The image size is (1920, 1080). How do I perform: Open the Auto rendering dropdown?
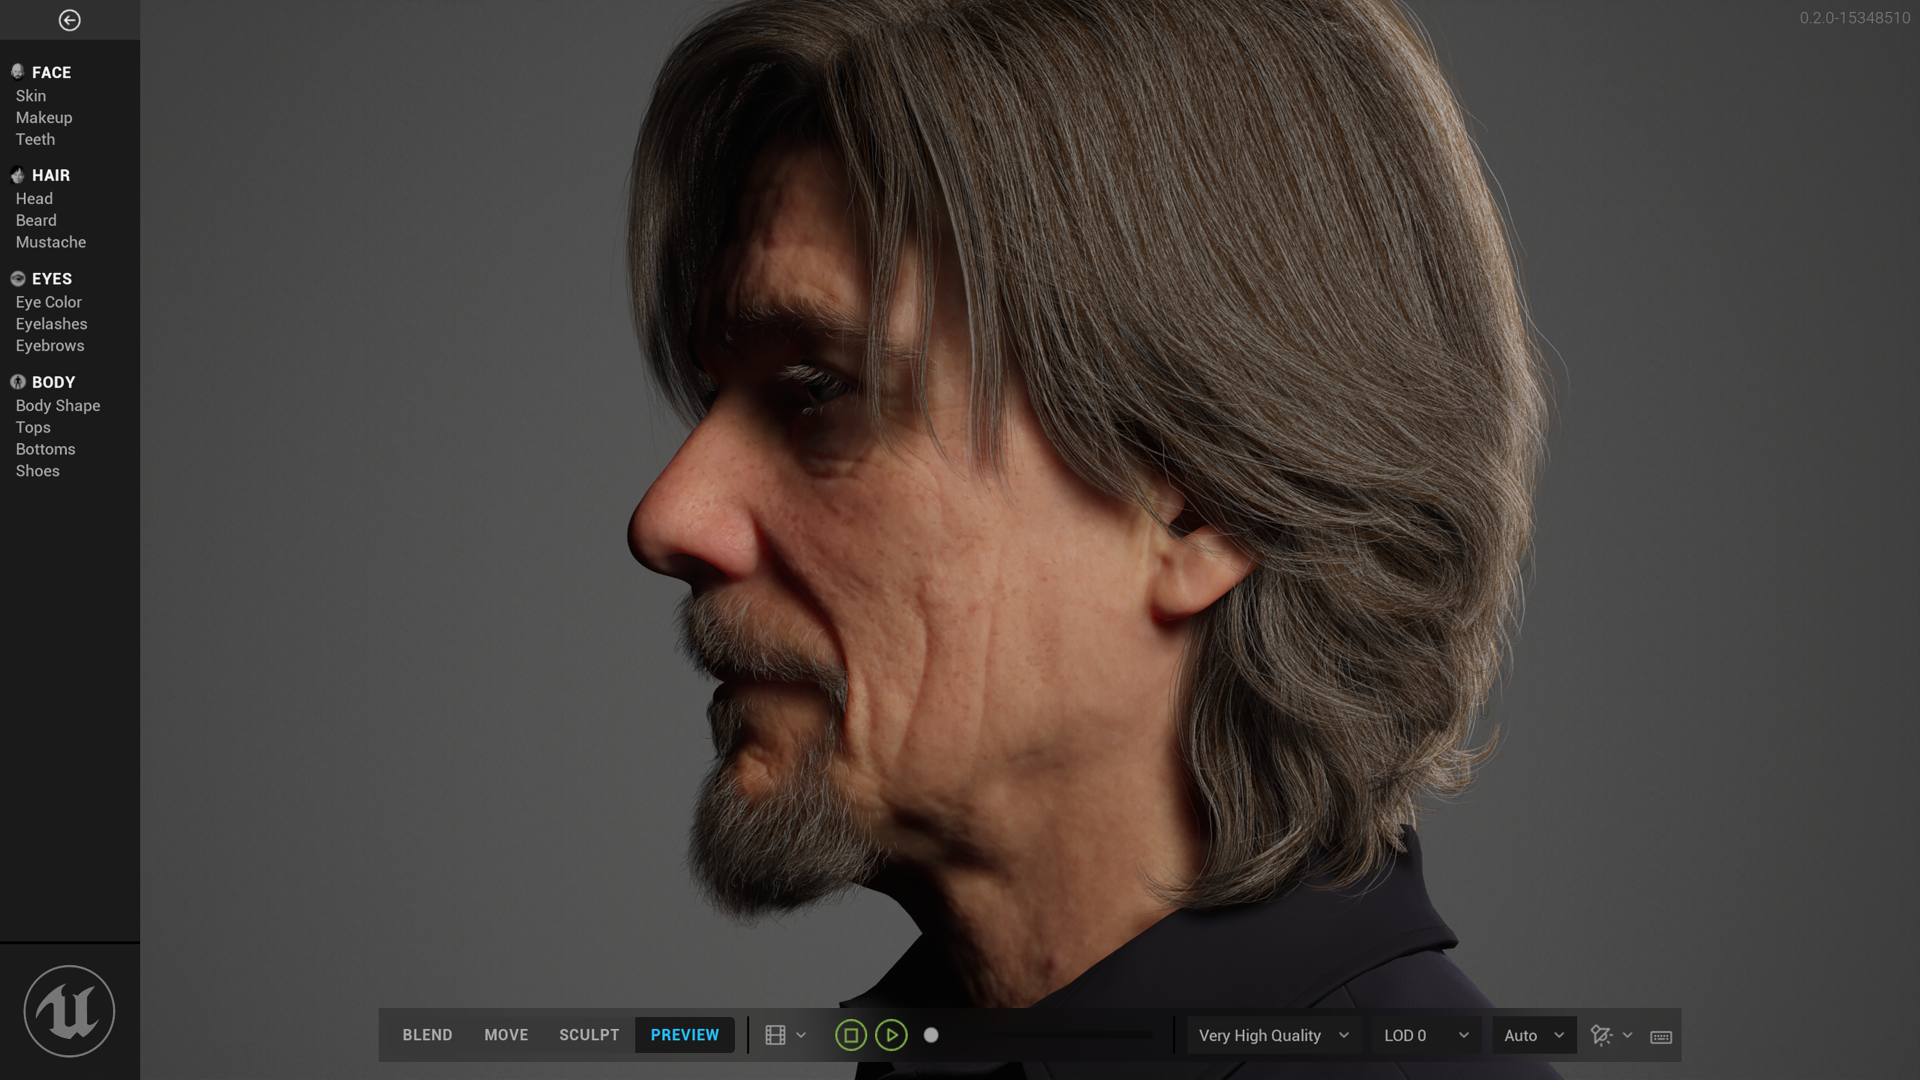click(x=1534, y=1035)
